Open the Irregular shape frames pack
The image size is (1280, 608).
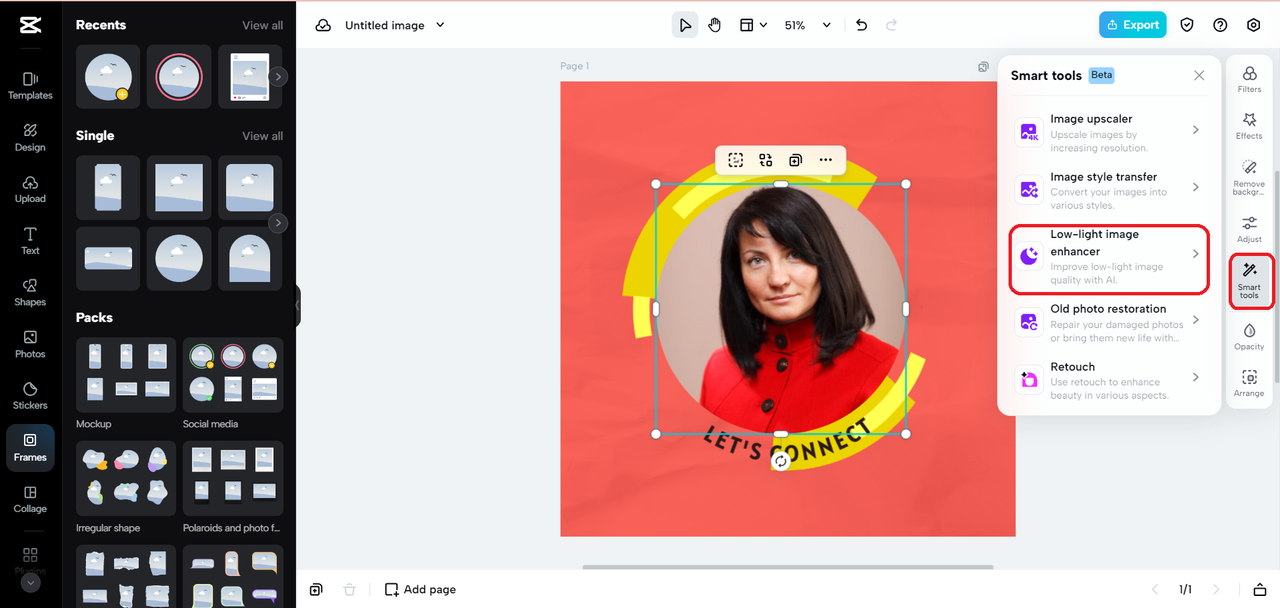(126, 480)
